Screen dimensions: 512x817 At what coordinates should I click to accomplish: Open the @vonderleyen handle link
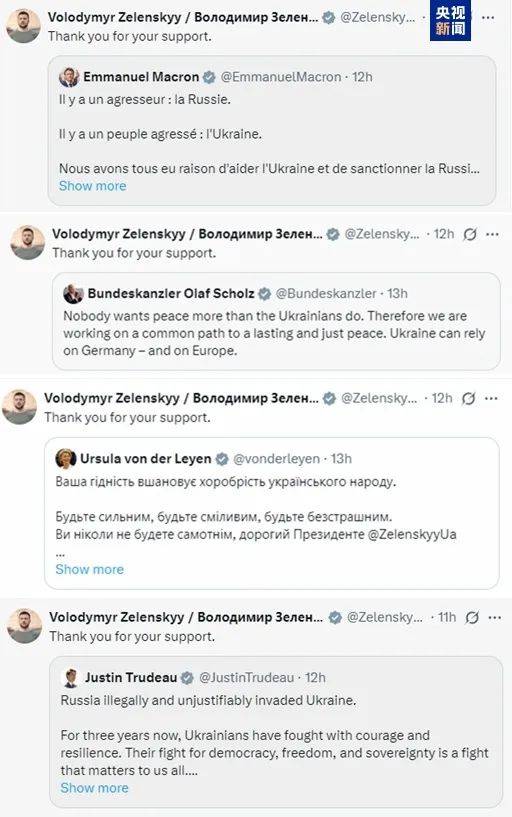pos(277,459)
